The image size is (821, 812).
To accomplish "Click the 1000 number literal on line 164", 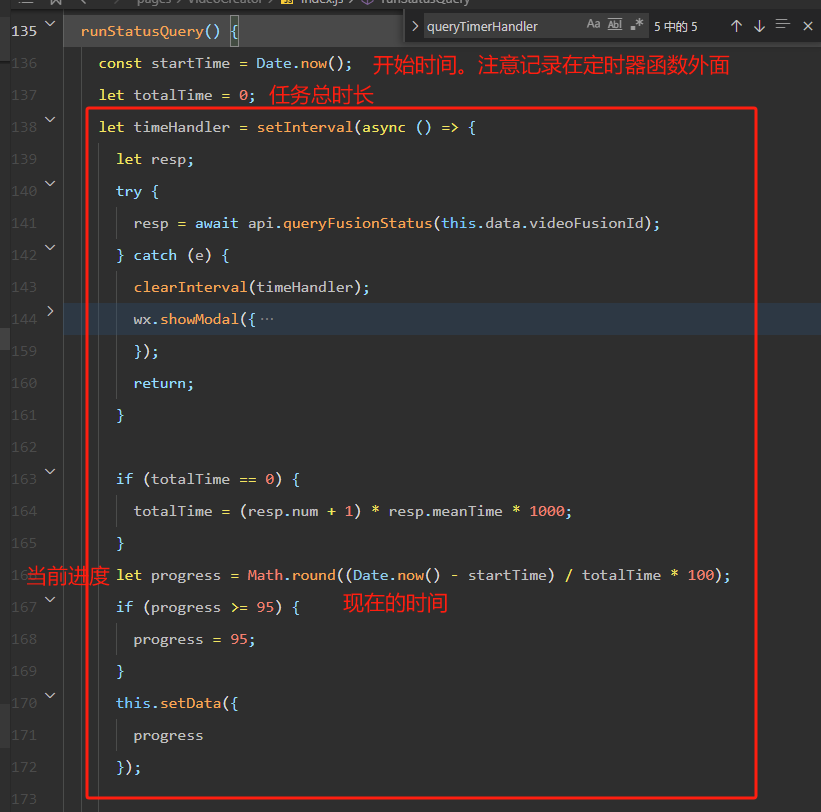I will [547, 511].
